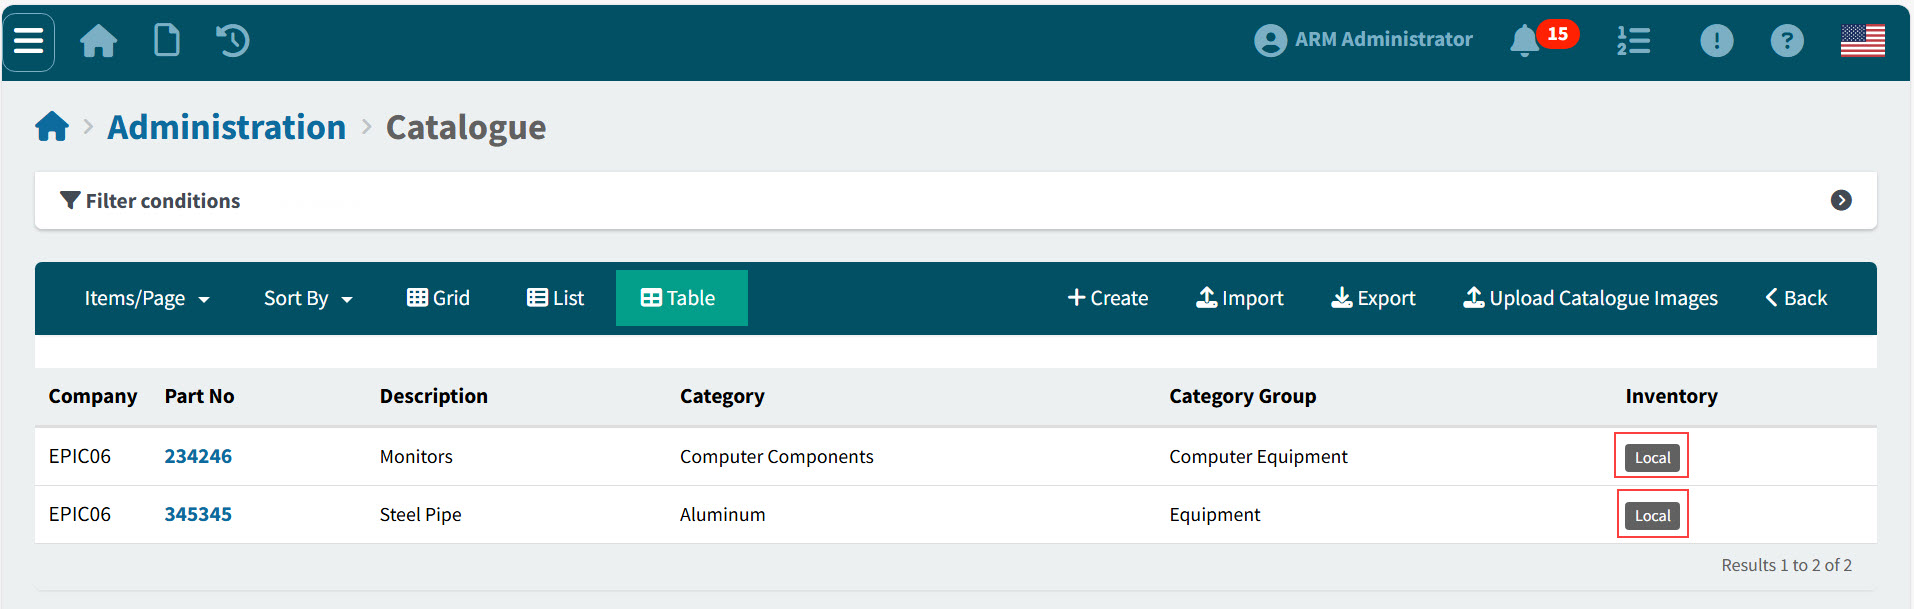Screen dimensions: 1914x609
Task: Switch to Grid view
Action: pyautogui.click(x=438, y=298)
